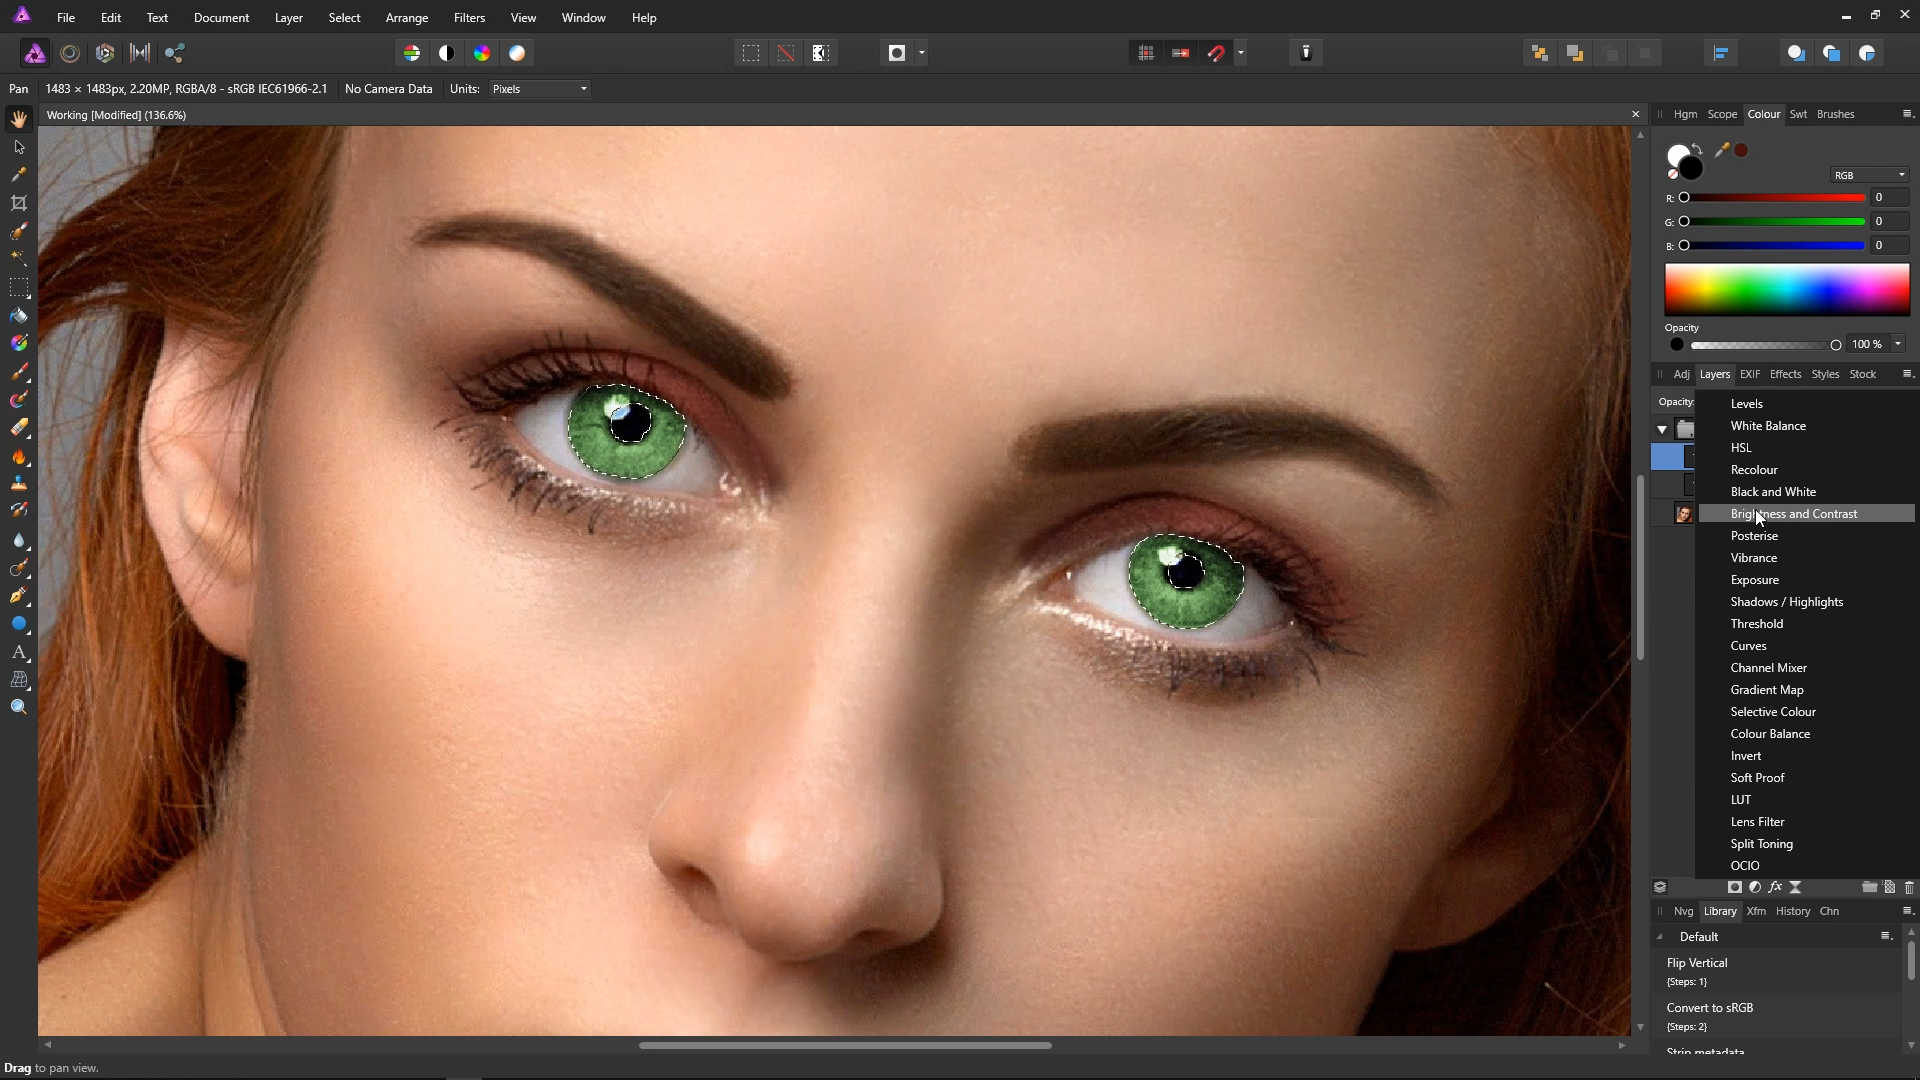Viewport: 1920px width, 1080px height.
Task: Select the Crop tool
Action: (18, 203)
